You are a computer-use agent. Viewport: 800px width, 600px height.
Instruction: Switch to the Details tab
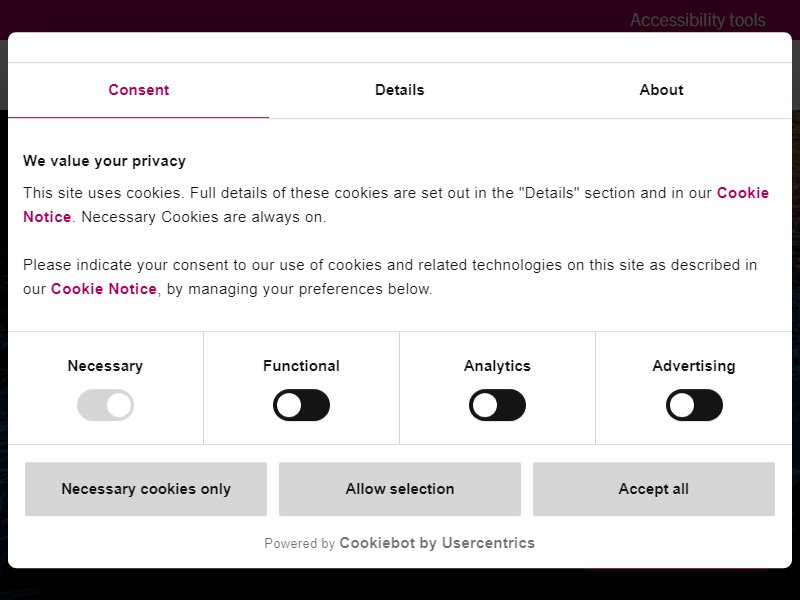click(x=399, y=90)
